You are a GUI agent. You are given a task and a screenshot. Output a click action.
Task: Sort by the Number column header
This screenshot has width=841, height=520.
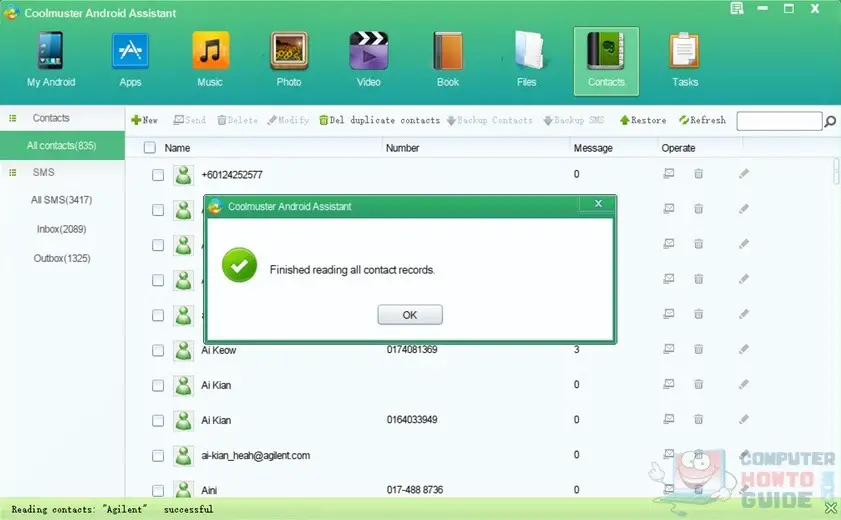[402, 148]
